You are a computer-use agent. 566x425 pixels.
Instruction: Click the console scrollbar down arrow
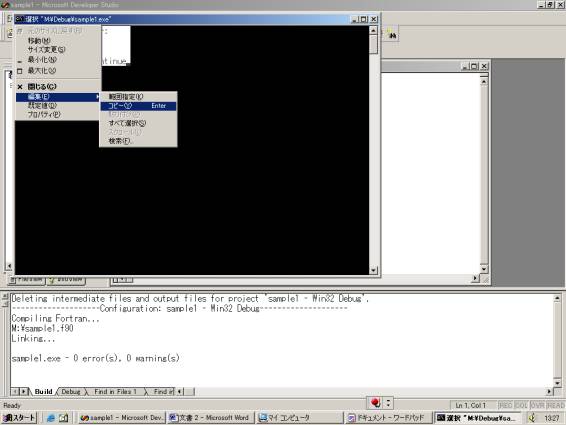point(374,270)
